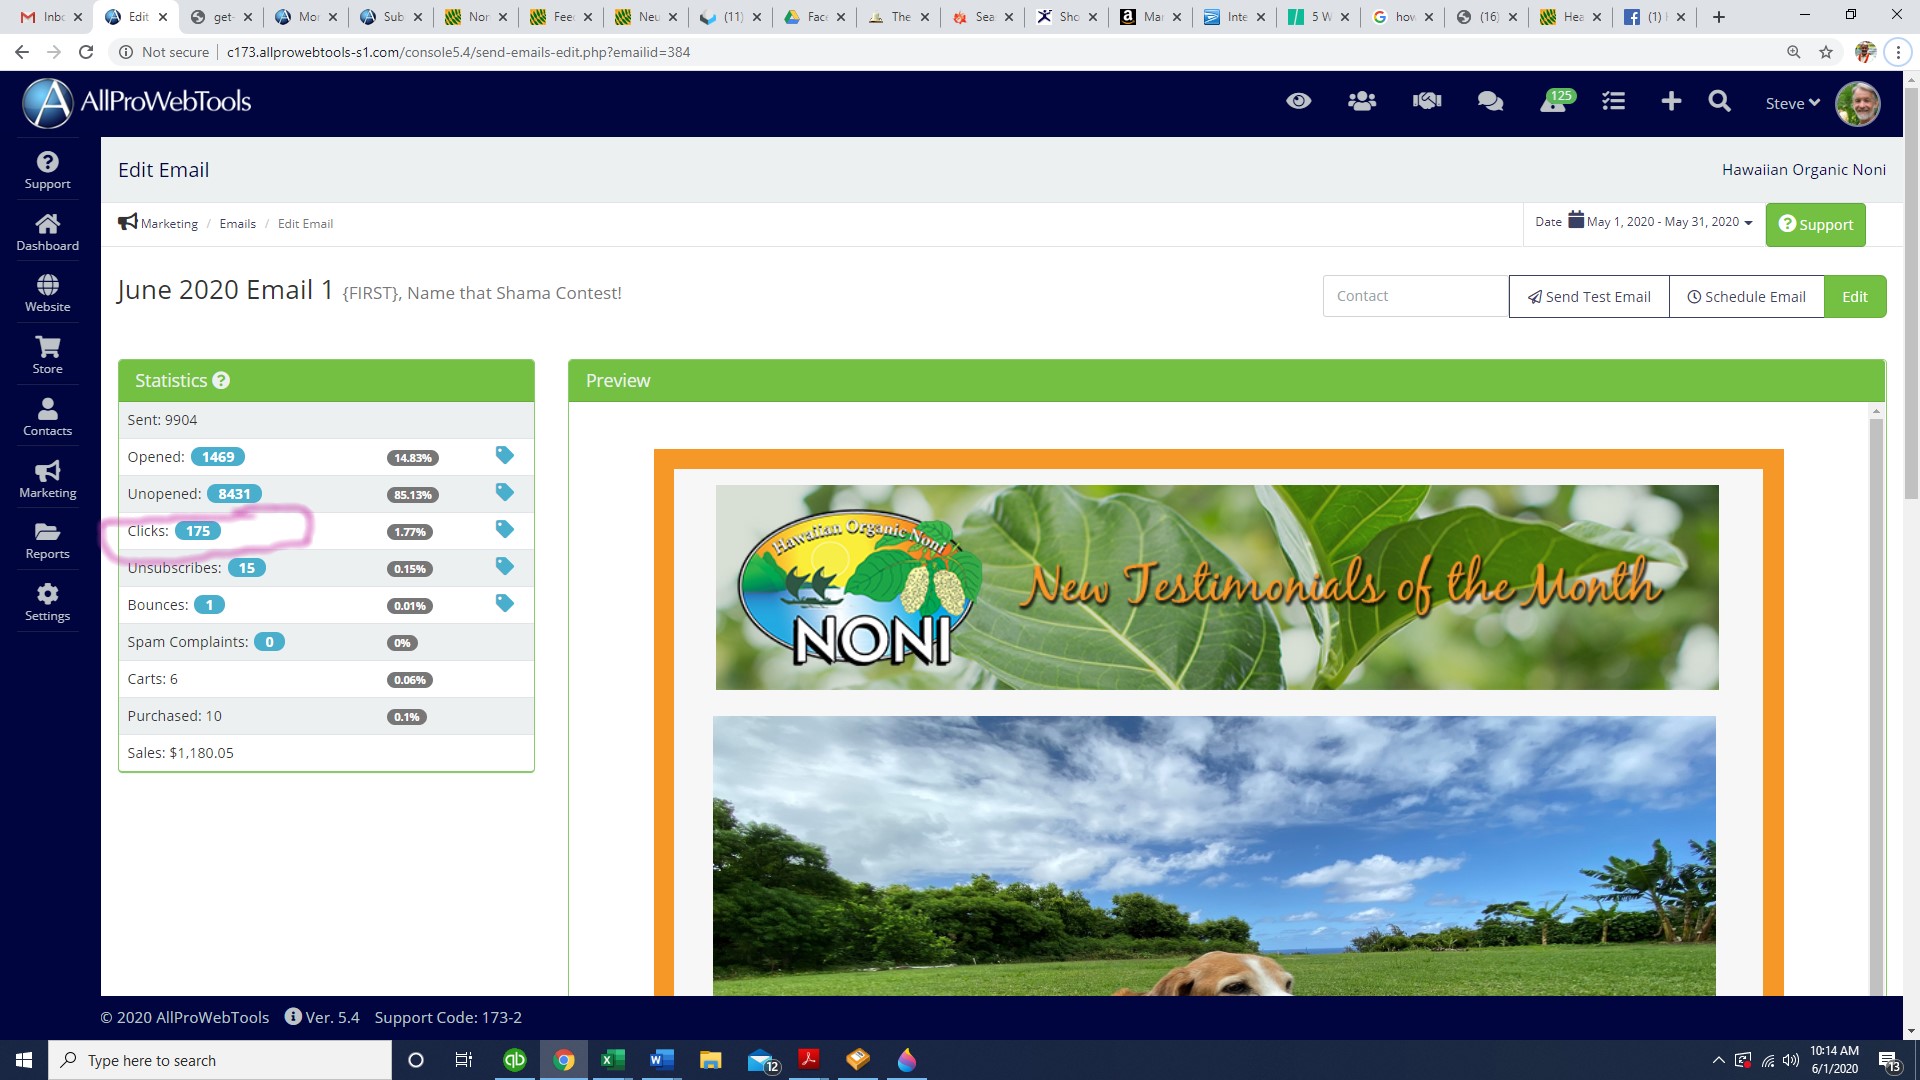Click the tag icon in Unopened row

click(504, 492)
